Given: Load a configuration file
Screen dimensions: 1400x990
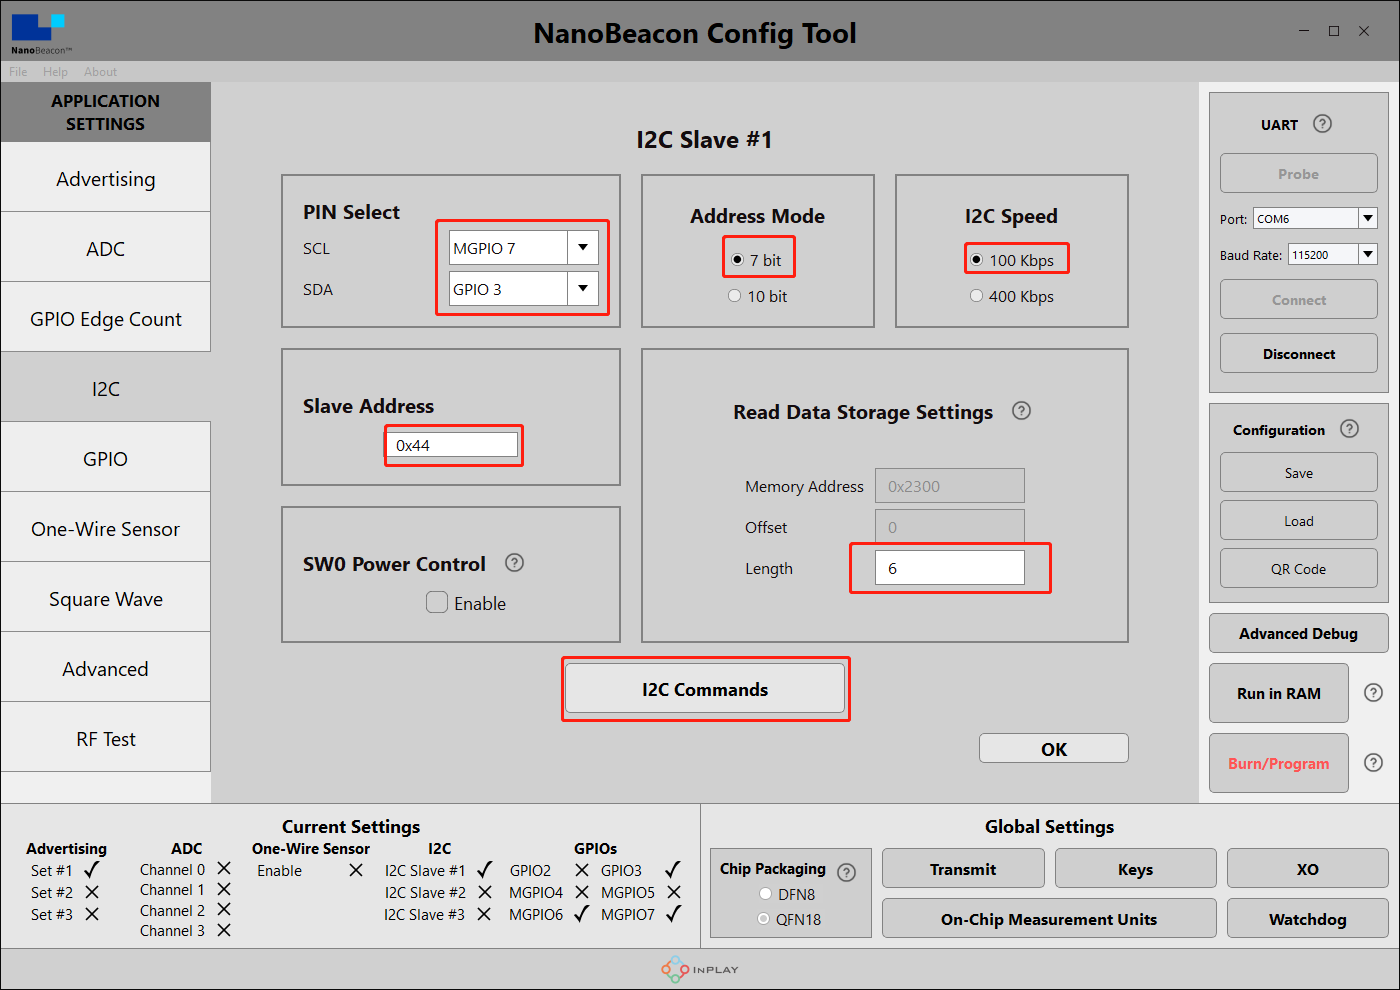Looking at the screenshot, I should pos(1299,521).
